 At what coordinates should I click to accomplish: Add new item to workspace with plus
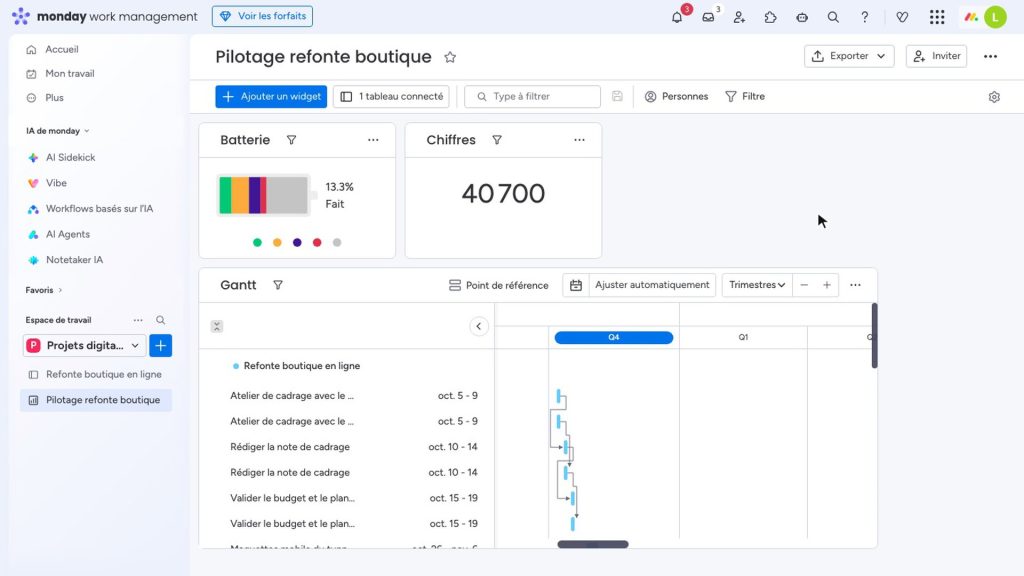pyautogui.click(x=161, y=345)
